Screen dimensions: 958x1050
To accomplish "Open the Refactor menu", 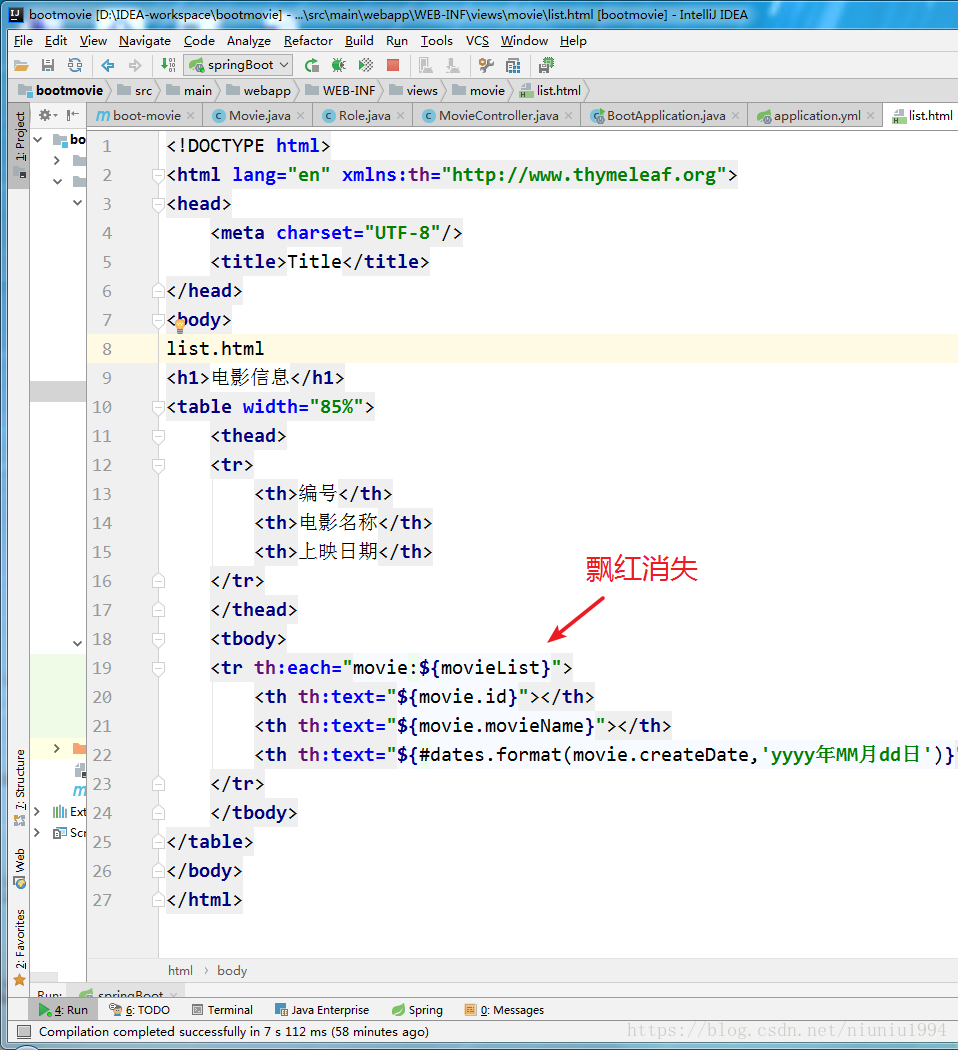I will pos(308,41).
